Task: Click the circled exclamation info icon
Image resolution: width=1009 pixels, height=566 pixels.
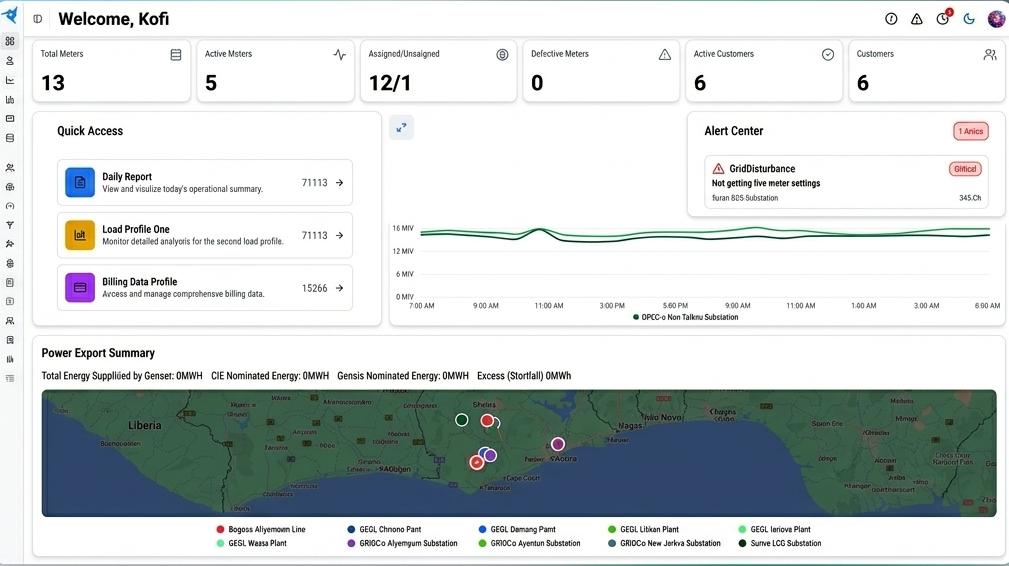Action: coord(891,19)
